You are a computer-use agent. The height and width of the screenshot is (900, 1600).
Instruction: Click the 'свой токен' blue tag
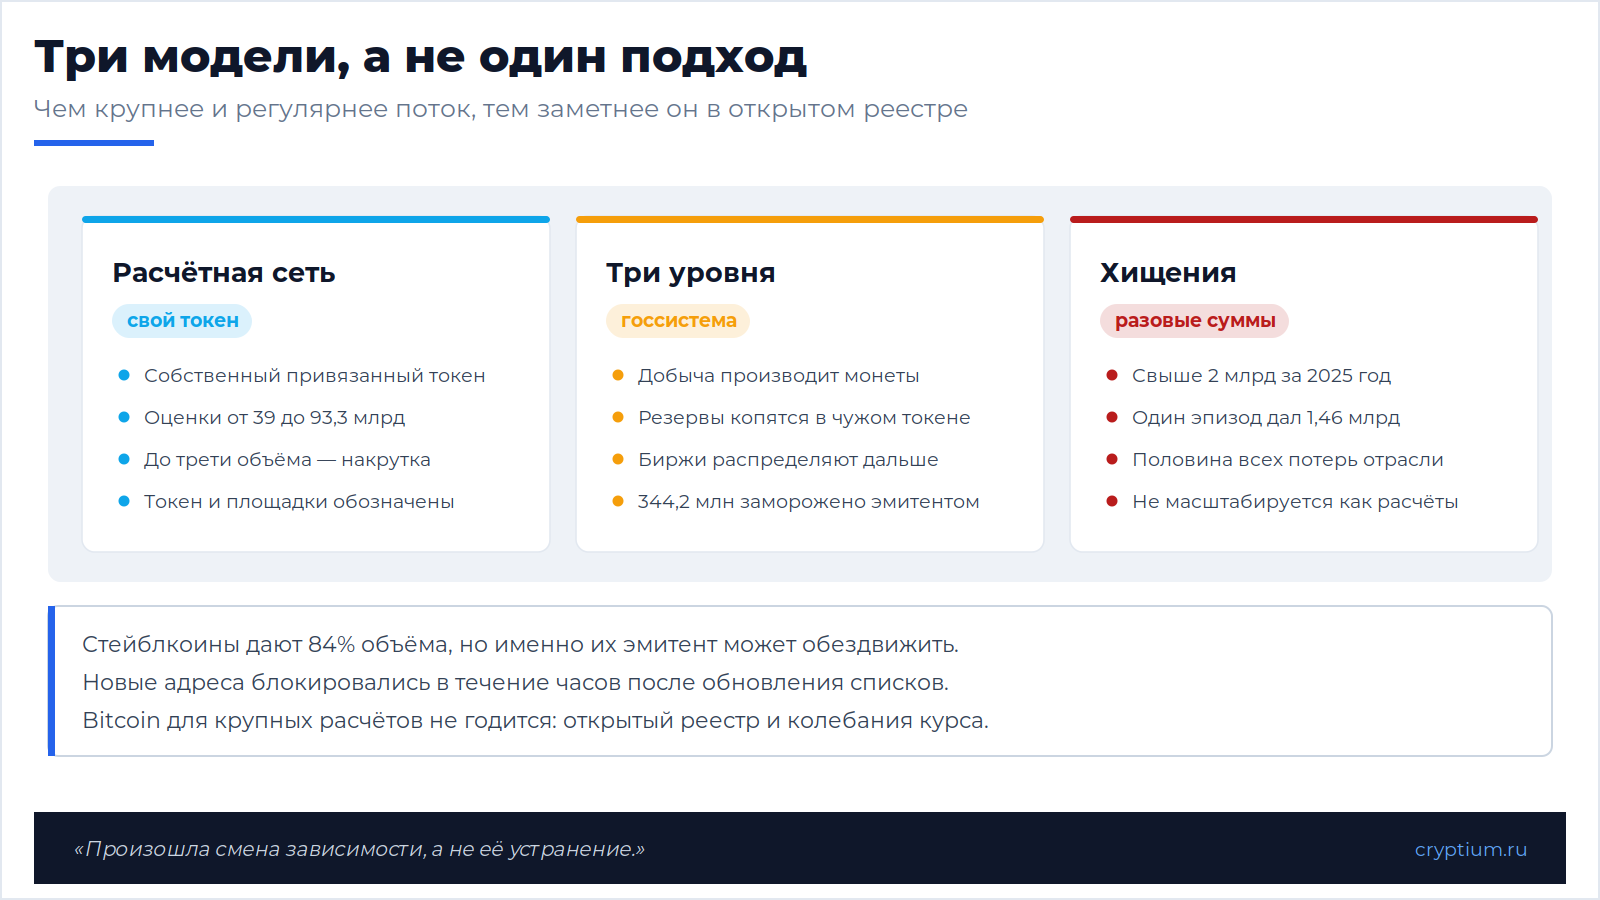pos(182,321)
